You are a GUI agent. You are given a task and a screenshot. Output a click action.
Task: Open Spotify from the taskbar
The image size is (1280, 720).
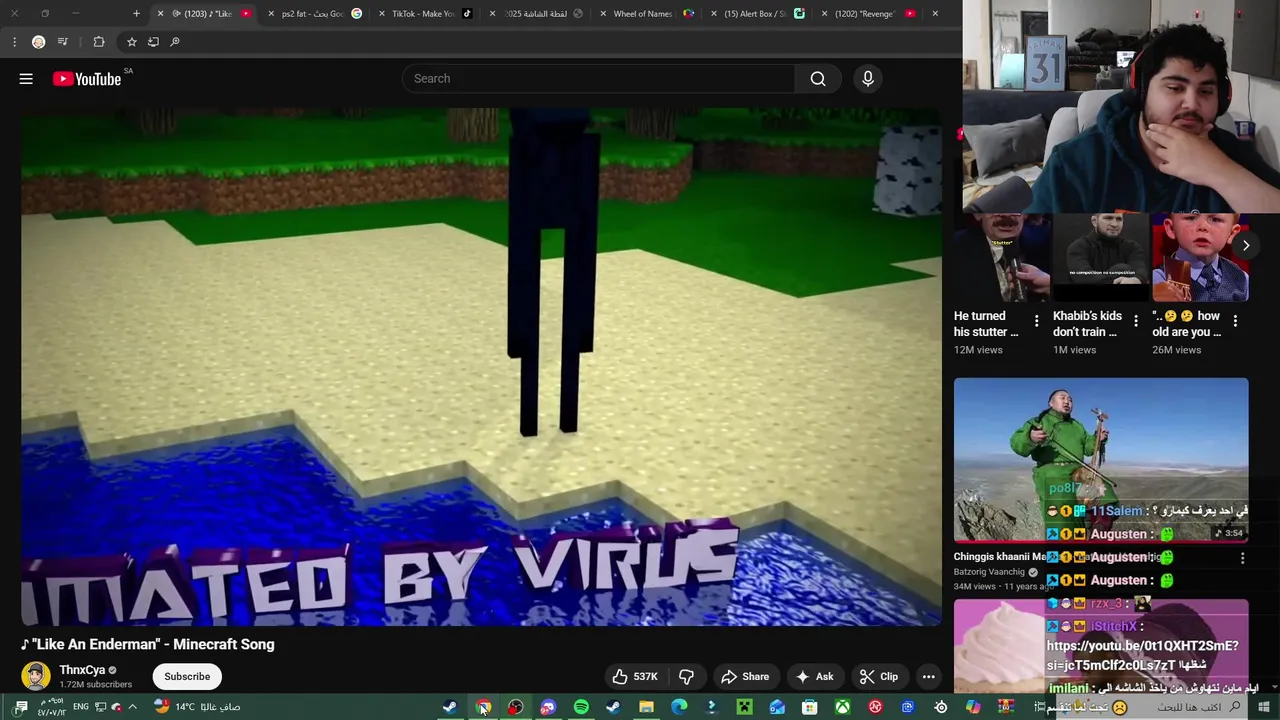click(581, 707)
